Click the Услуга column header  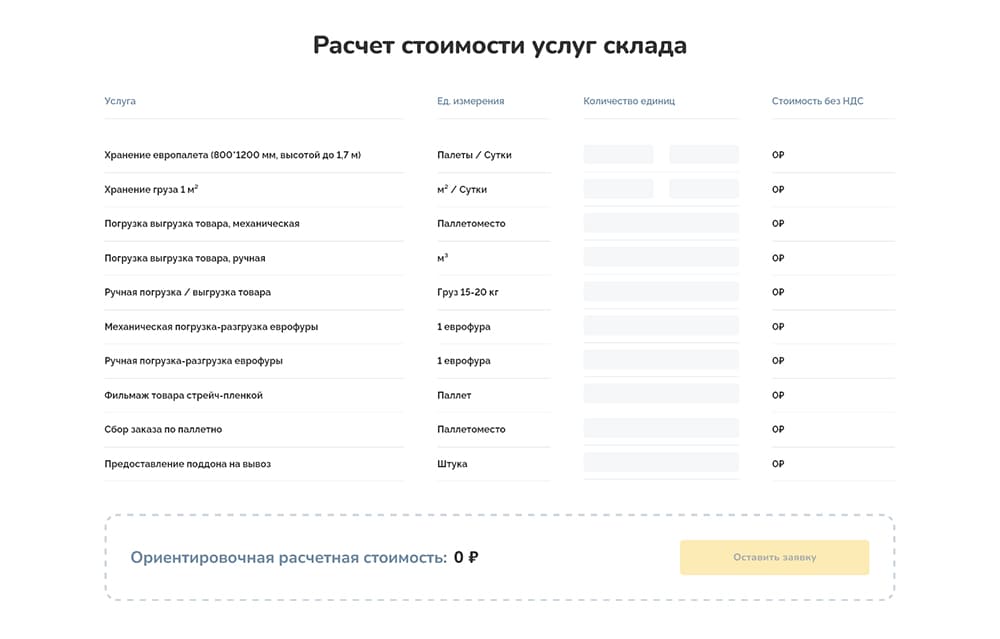pyautogui.click(x=120, y=101)
